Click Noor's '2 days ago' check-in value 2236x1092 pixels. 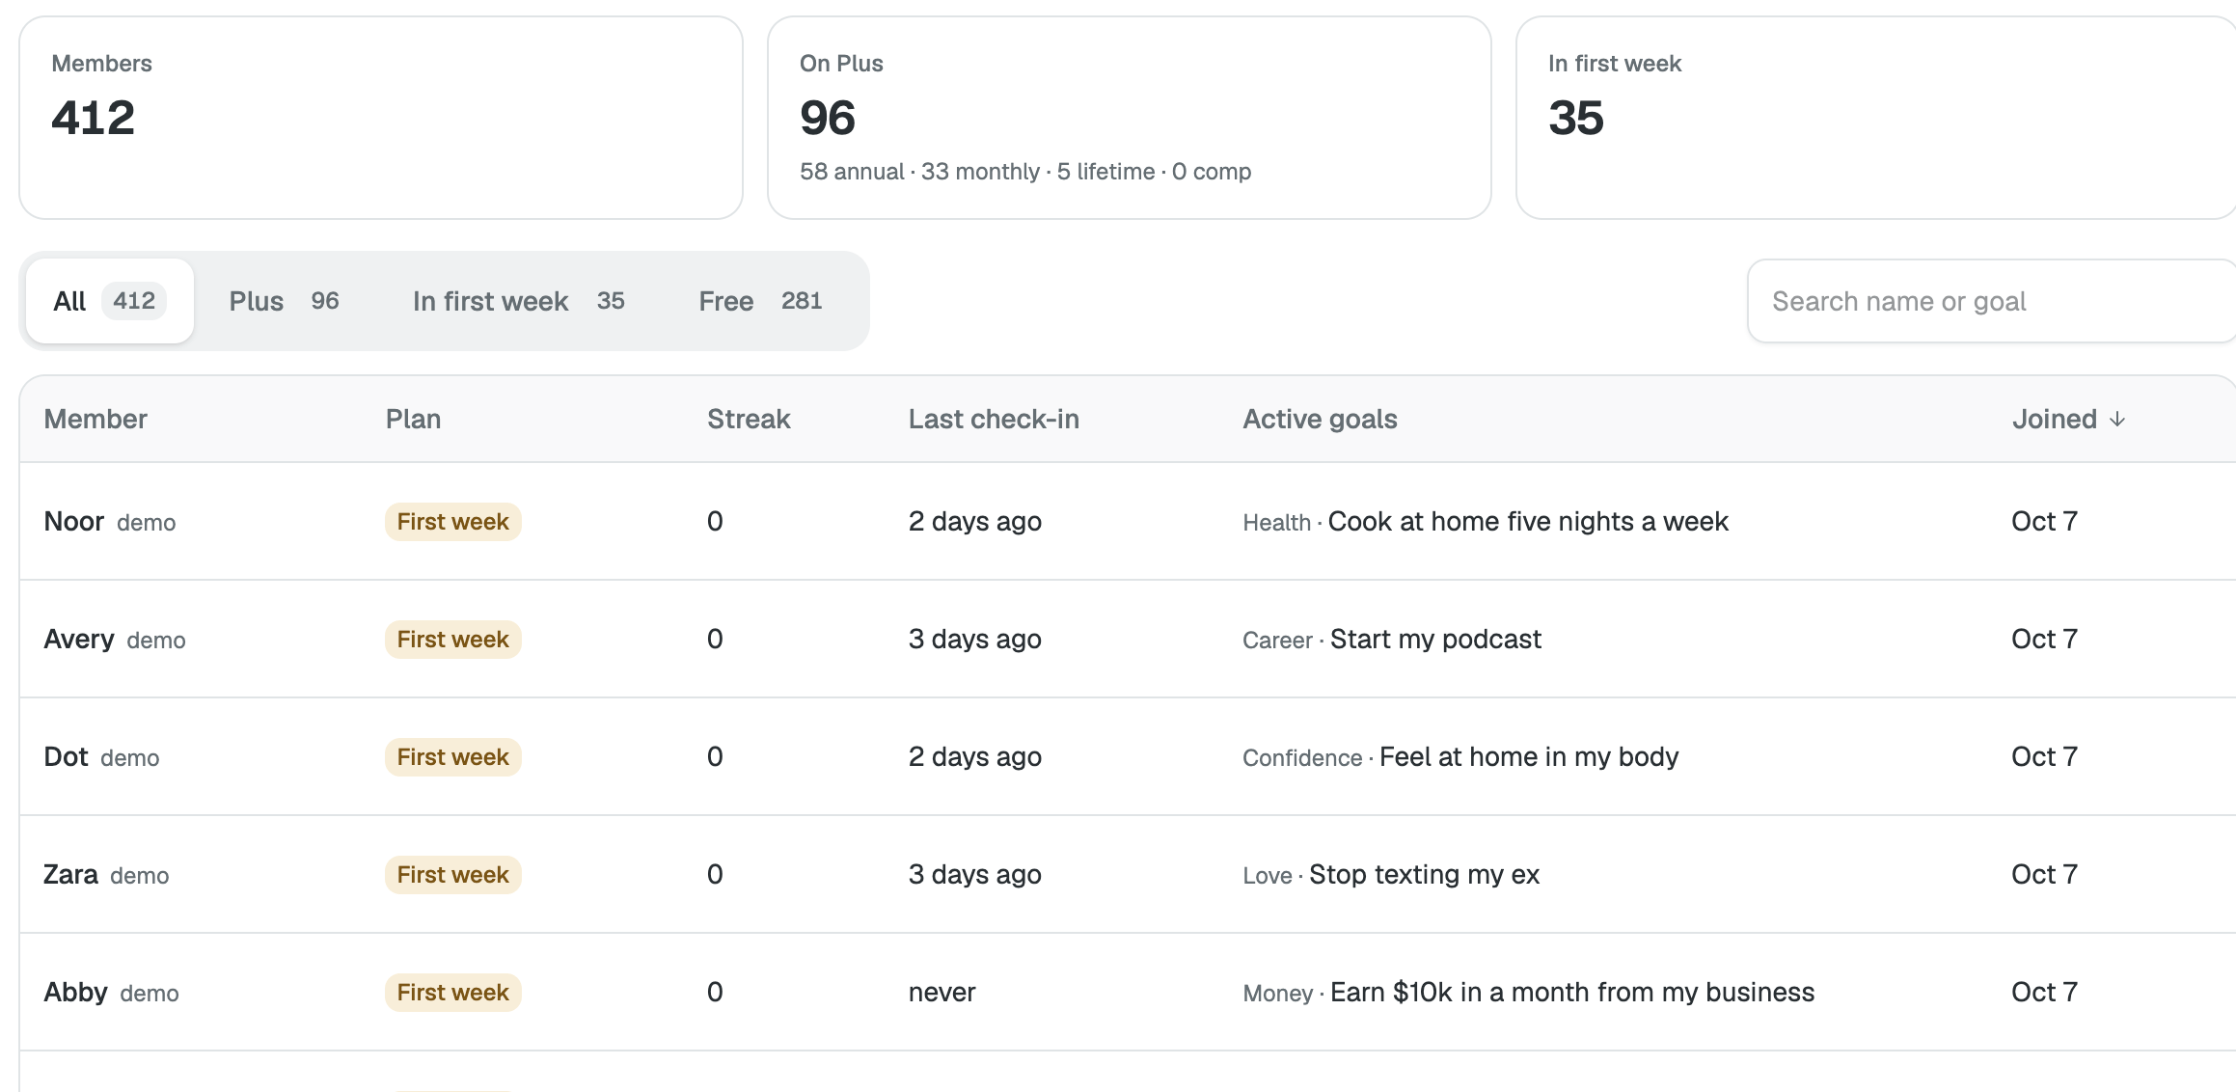coord(975,522)
